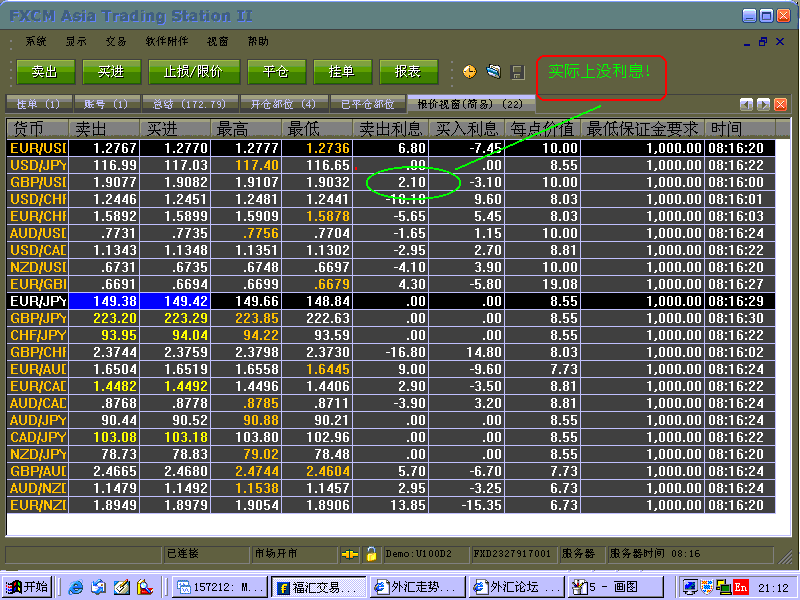The image size is (800, 600).
Task: Click the padlock icon in the status bar
Action: pyautogui.click(x=370, y=553)
